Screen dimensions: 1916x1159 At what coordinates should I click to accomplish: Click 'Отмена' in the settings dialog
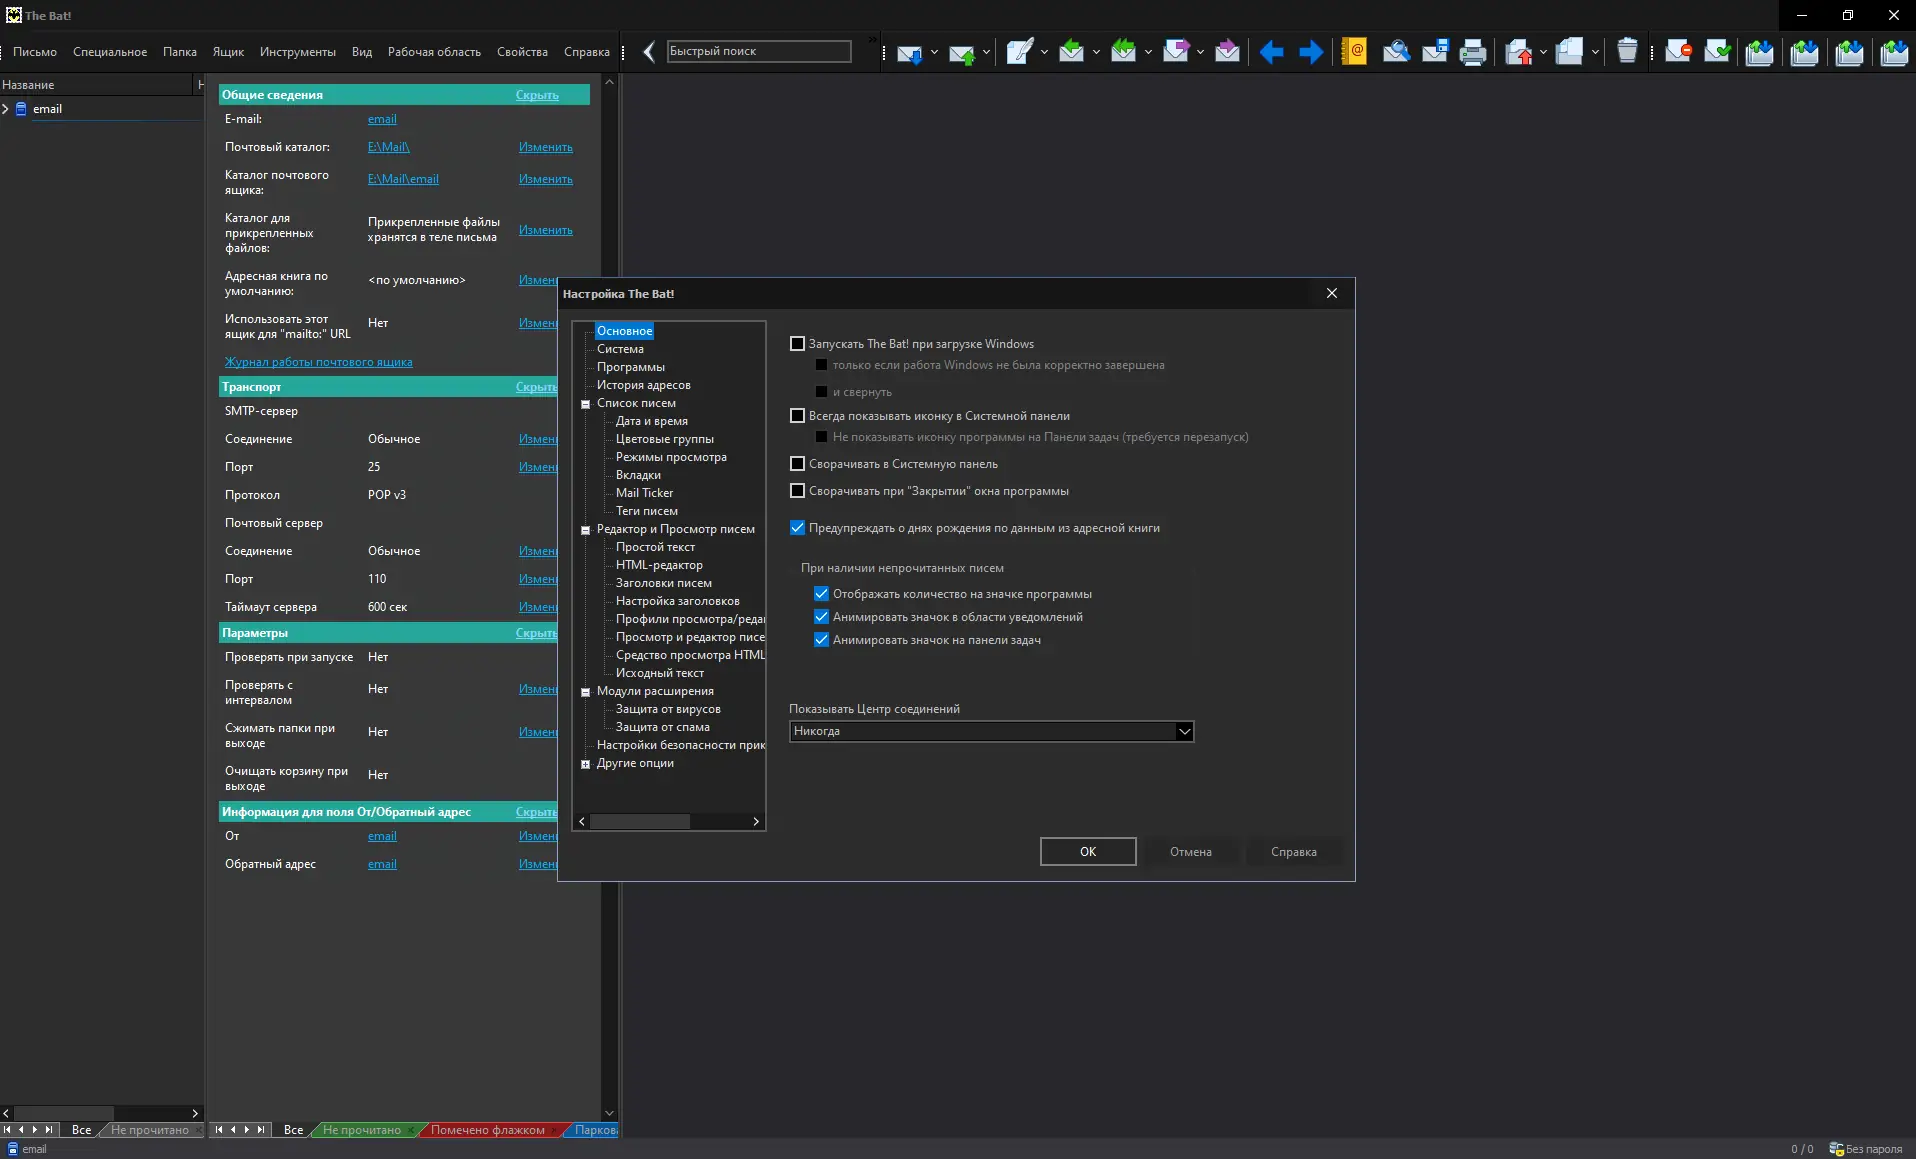click(1191, 852)
